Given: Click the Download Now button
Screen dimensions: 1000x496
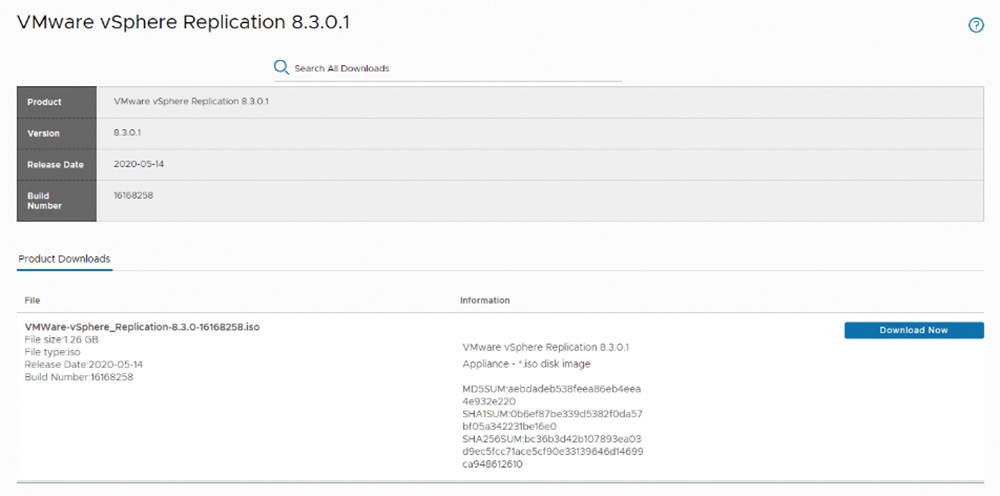Looking at the screenshot, I should (914, 330).
